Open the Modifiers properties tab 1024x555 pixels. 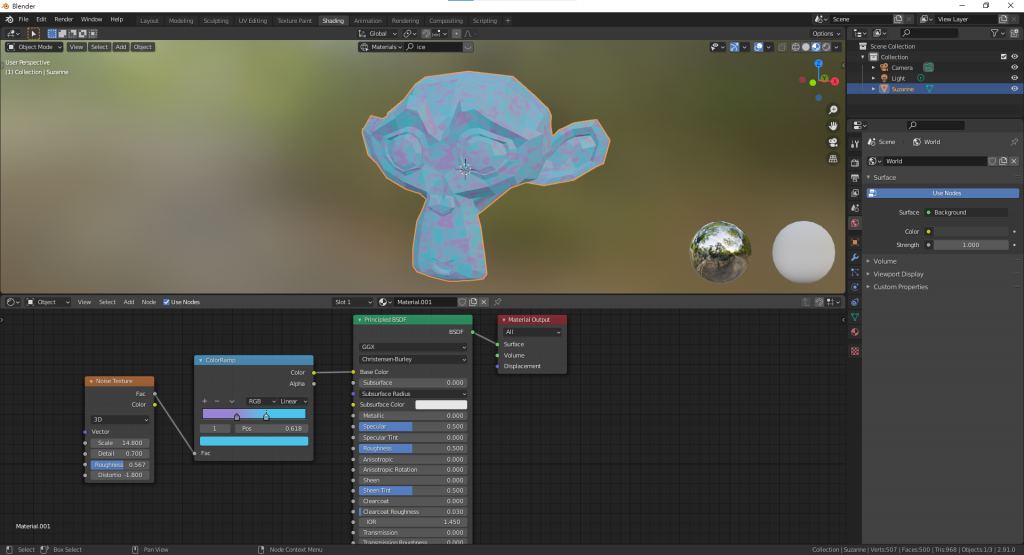pos(855,257)
